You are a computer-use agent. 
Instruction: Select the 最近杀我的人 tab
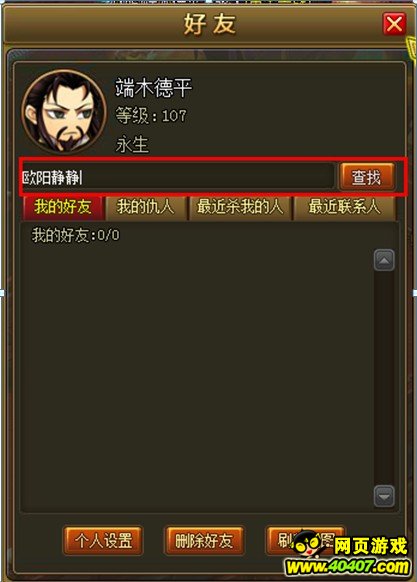tap(241, 207)
